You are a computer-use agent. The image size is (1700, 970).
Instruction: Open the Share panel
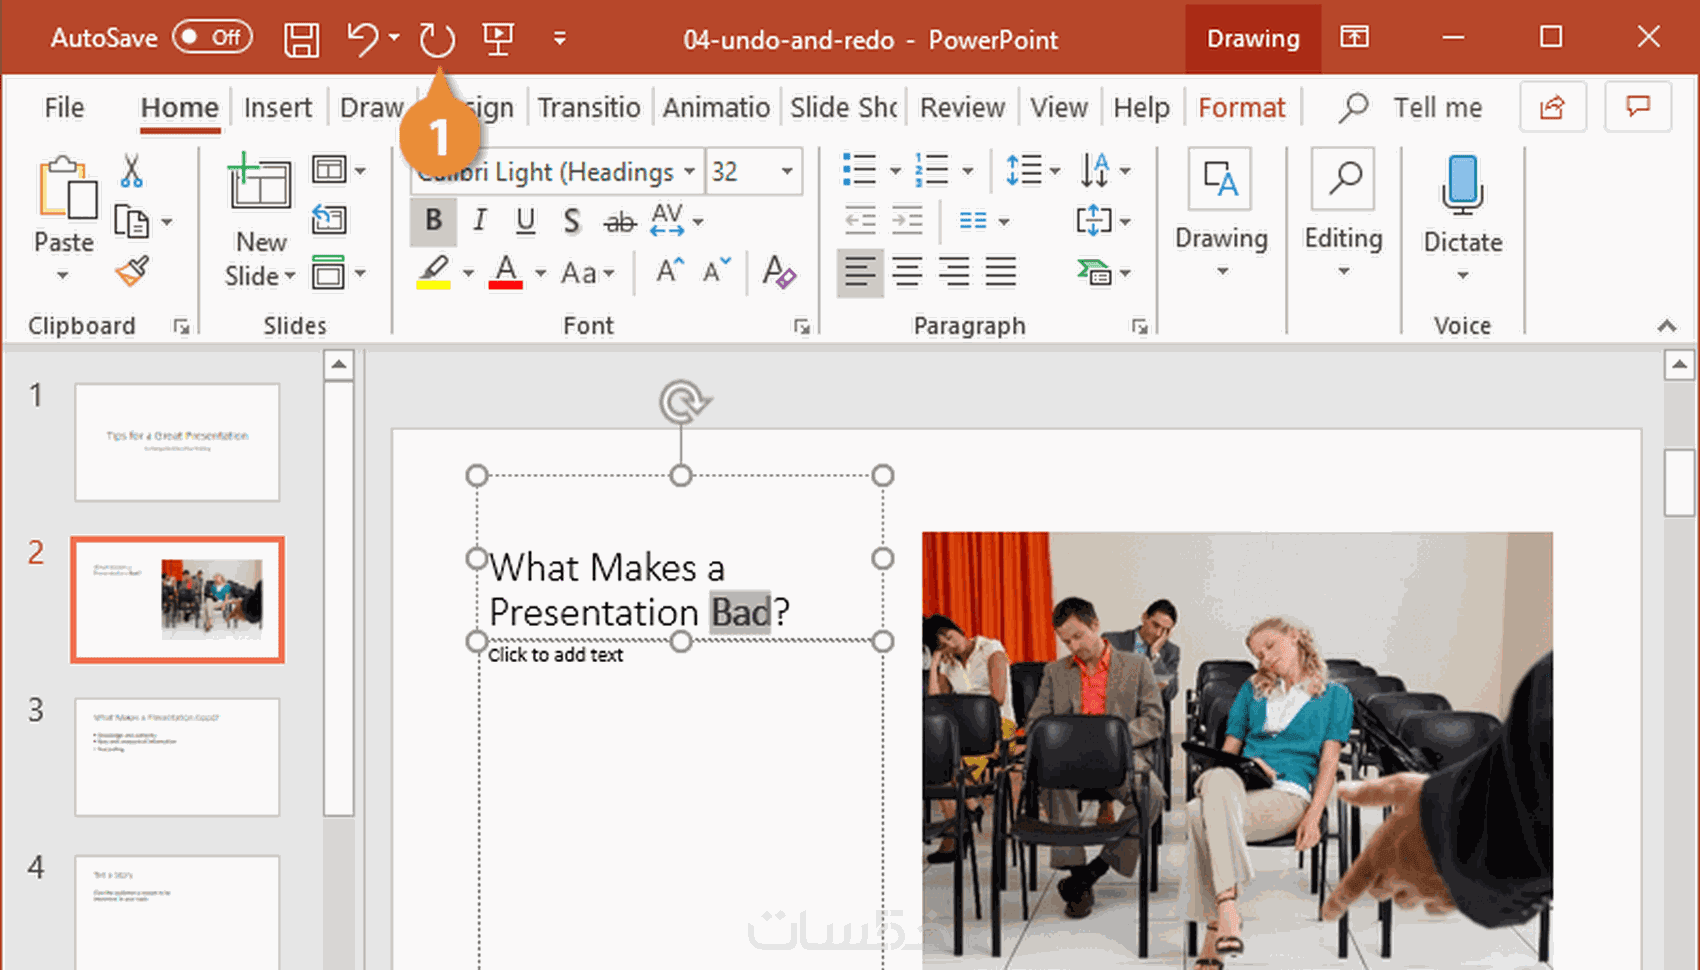tap(1553, 107)
